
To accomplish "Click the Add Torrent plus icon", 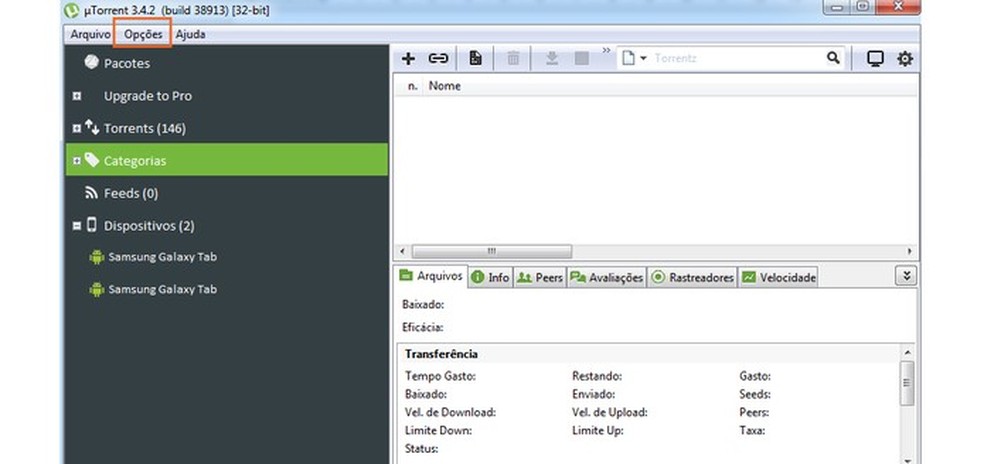I will 409,58.
